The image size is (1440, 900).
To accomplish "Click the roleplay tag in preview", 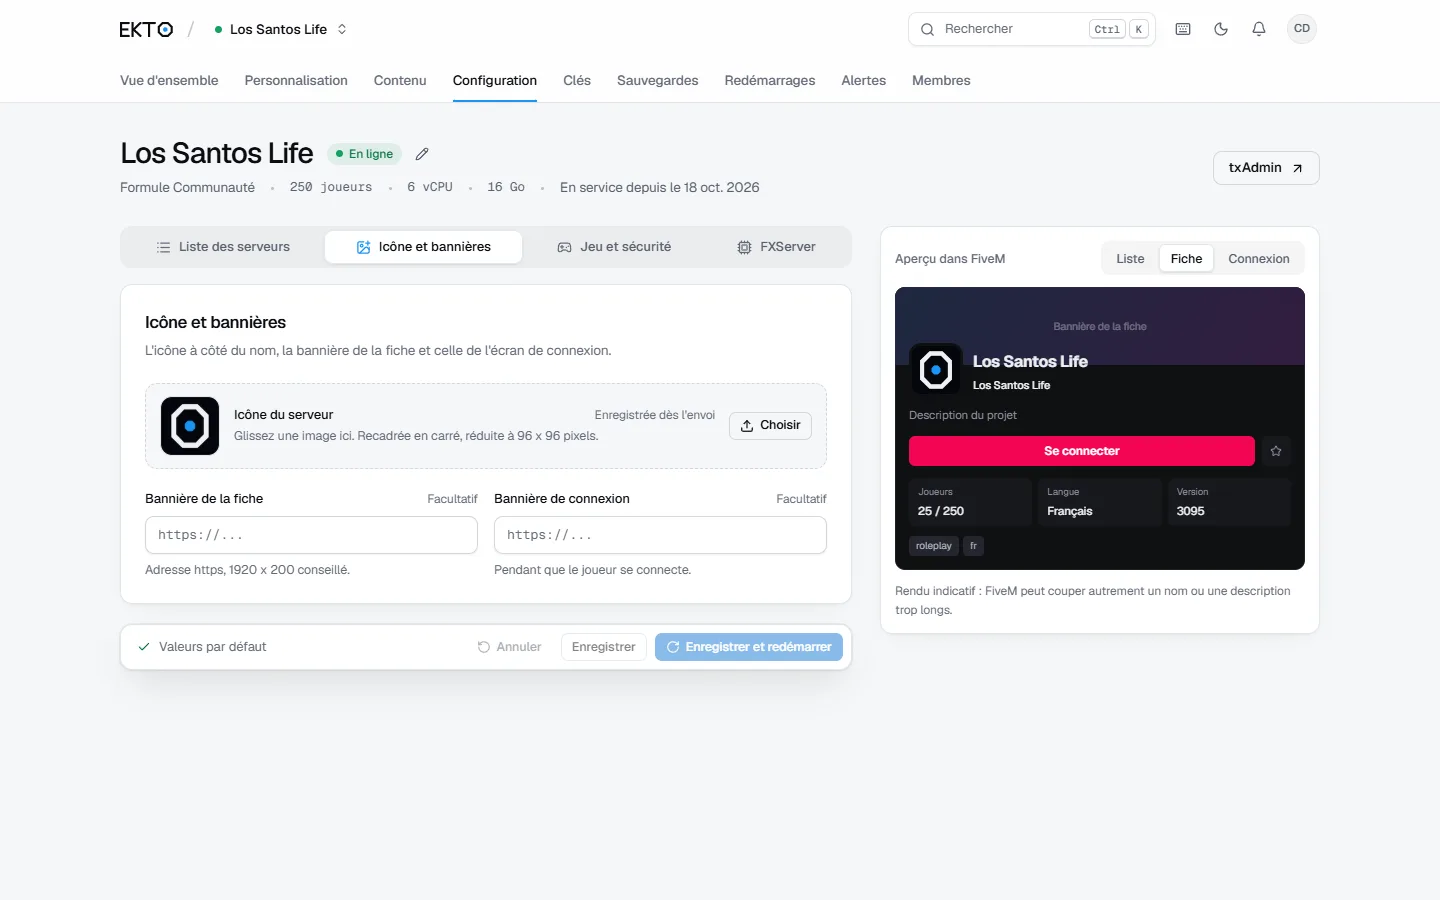I will coord(934,546).
